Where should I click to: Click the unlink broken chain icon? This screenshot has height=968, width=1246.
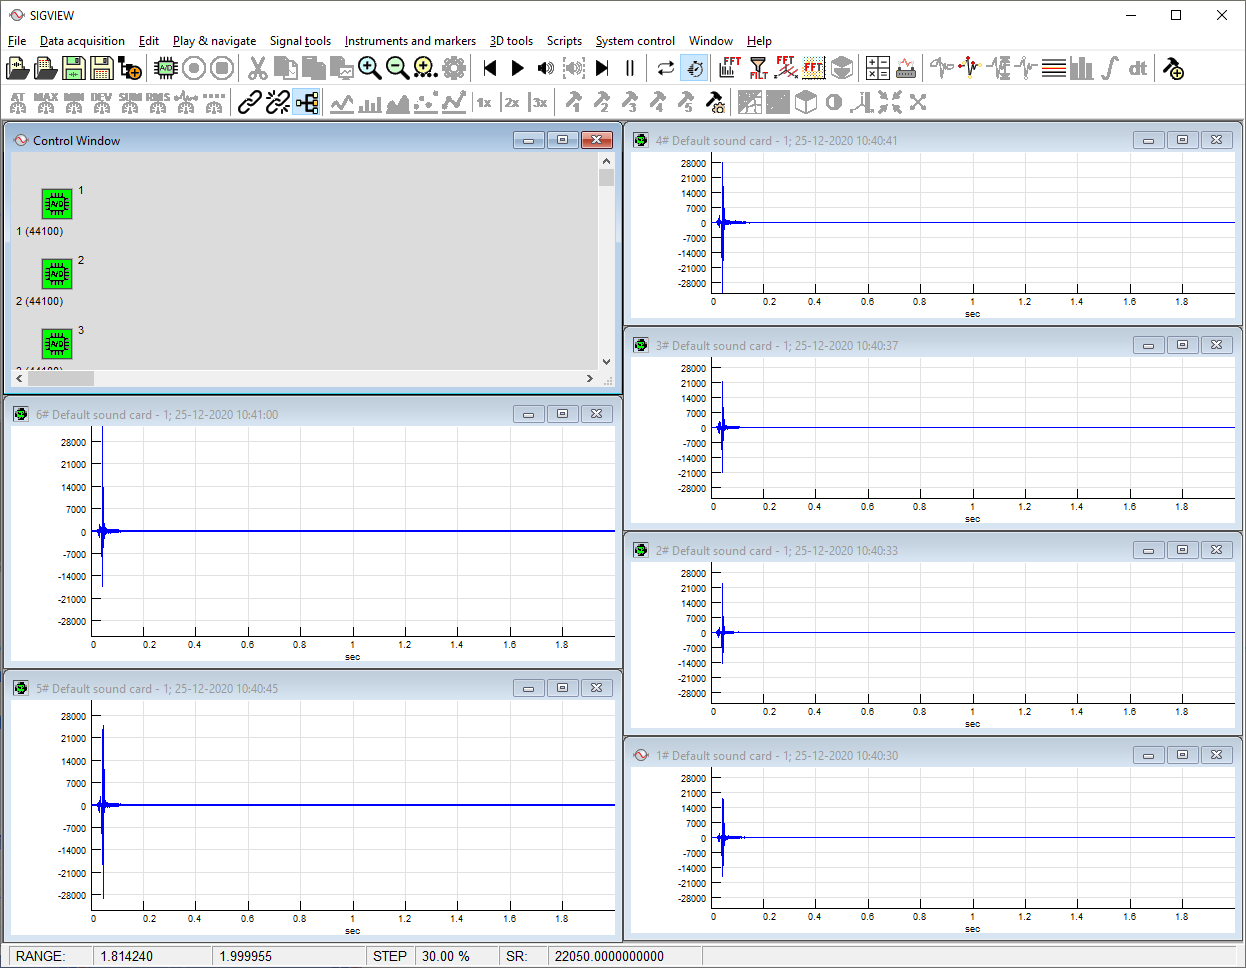[x=278, y=102]
